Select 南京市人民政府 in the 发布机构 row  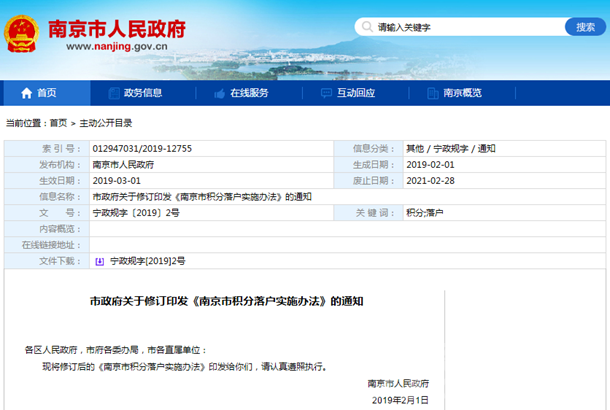tap(123, 165)
